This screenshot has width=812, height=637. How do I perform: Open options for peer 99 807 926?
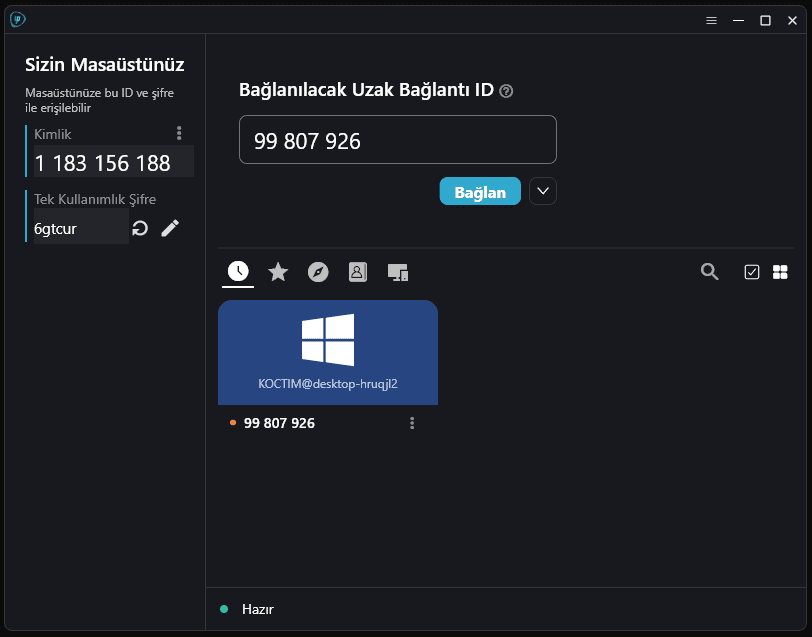[x=412, y=423]
